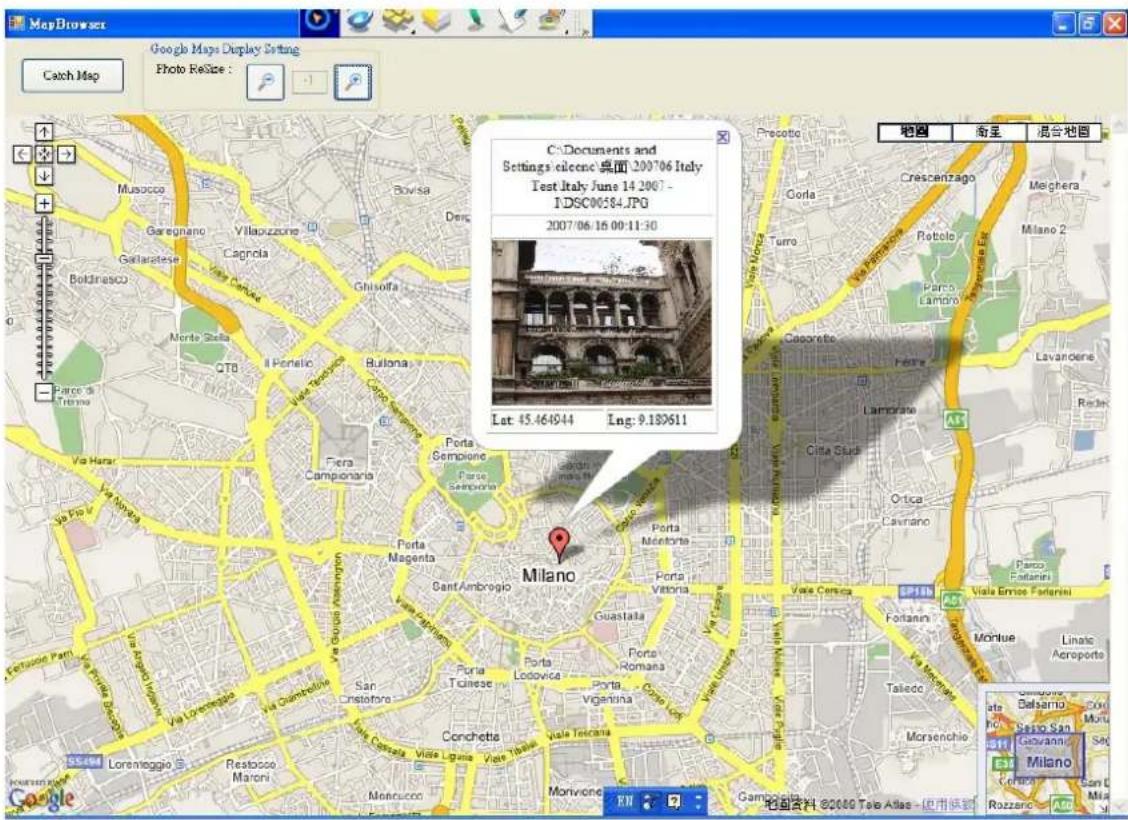Click the Porta Magenta map label

pyautogui.click(x=411, y=551)
